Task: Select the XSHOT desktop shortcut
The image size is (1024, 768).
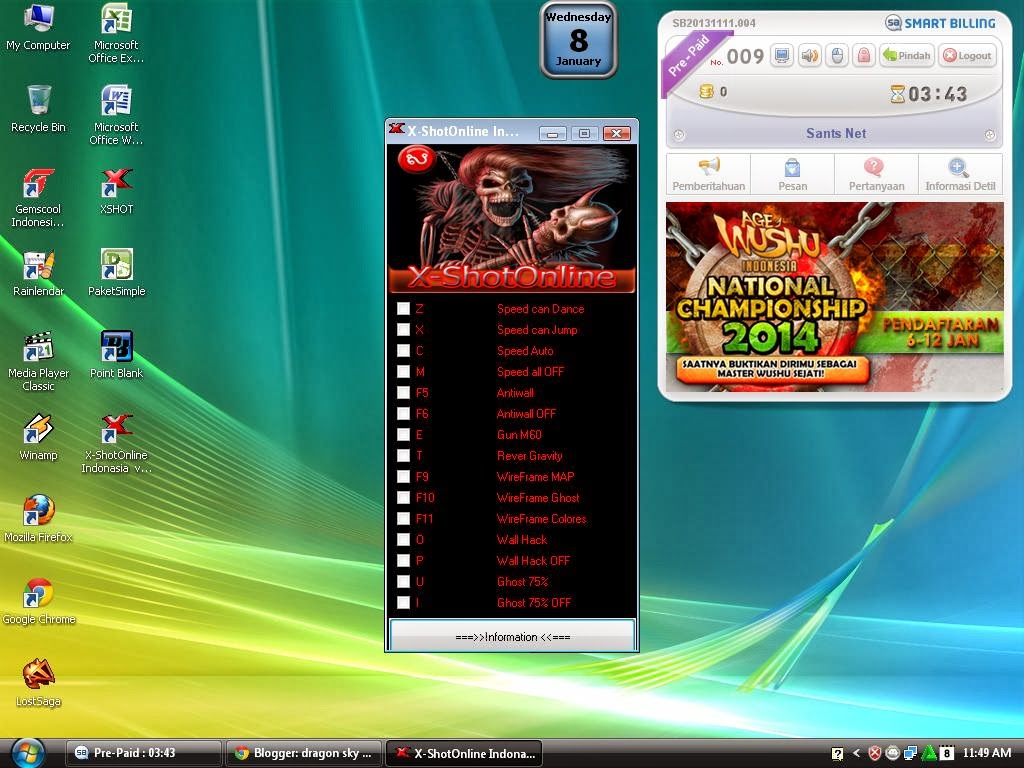Action: (116, 192)
